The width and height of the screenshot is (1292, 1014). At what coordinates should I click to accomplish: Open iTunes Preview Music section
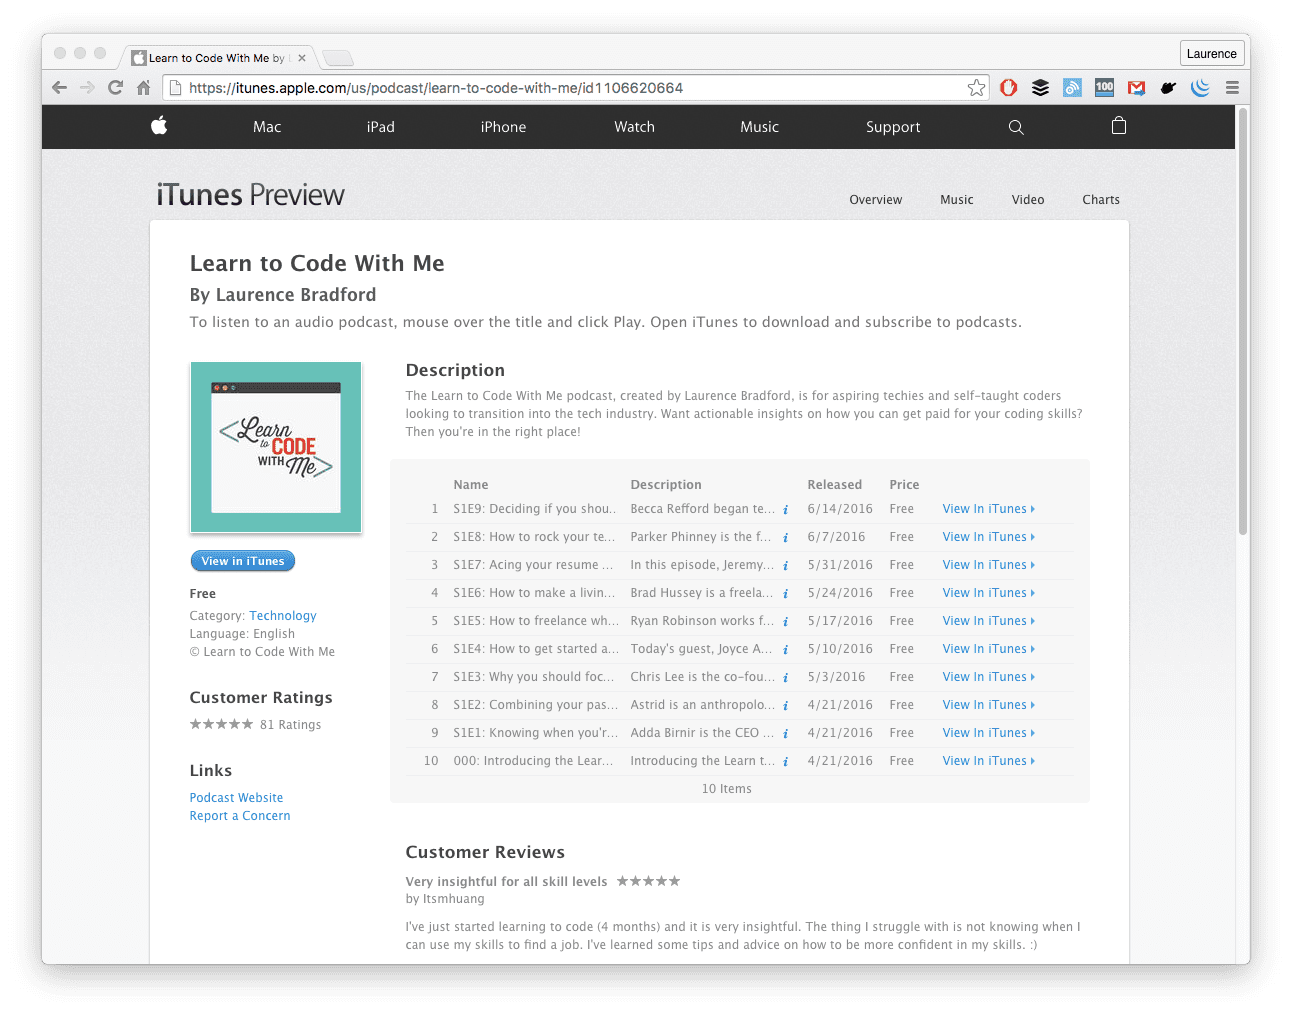[956, 200]
